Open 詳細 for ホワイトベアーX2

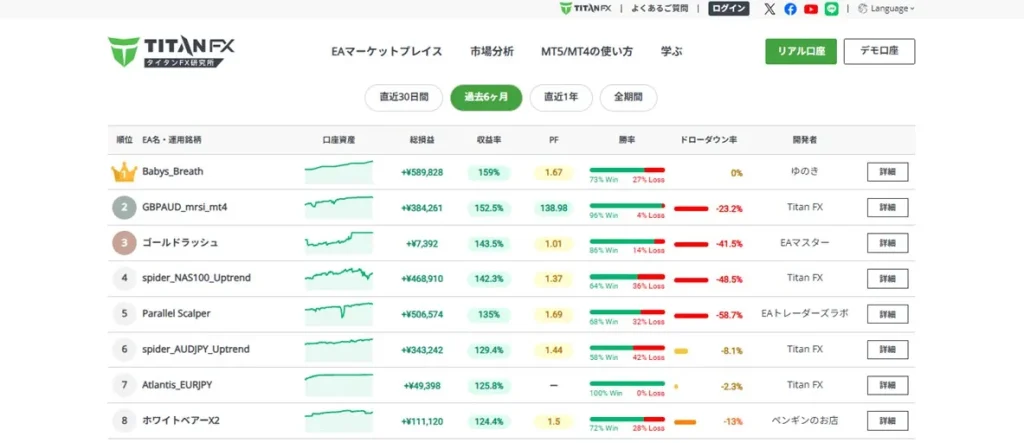coord(888,421)
